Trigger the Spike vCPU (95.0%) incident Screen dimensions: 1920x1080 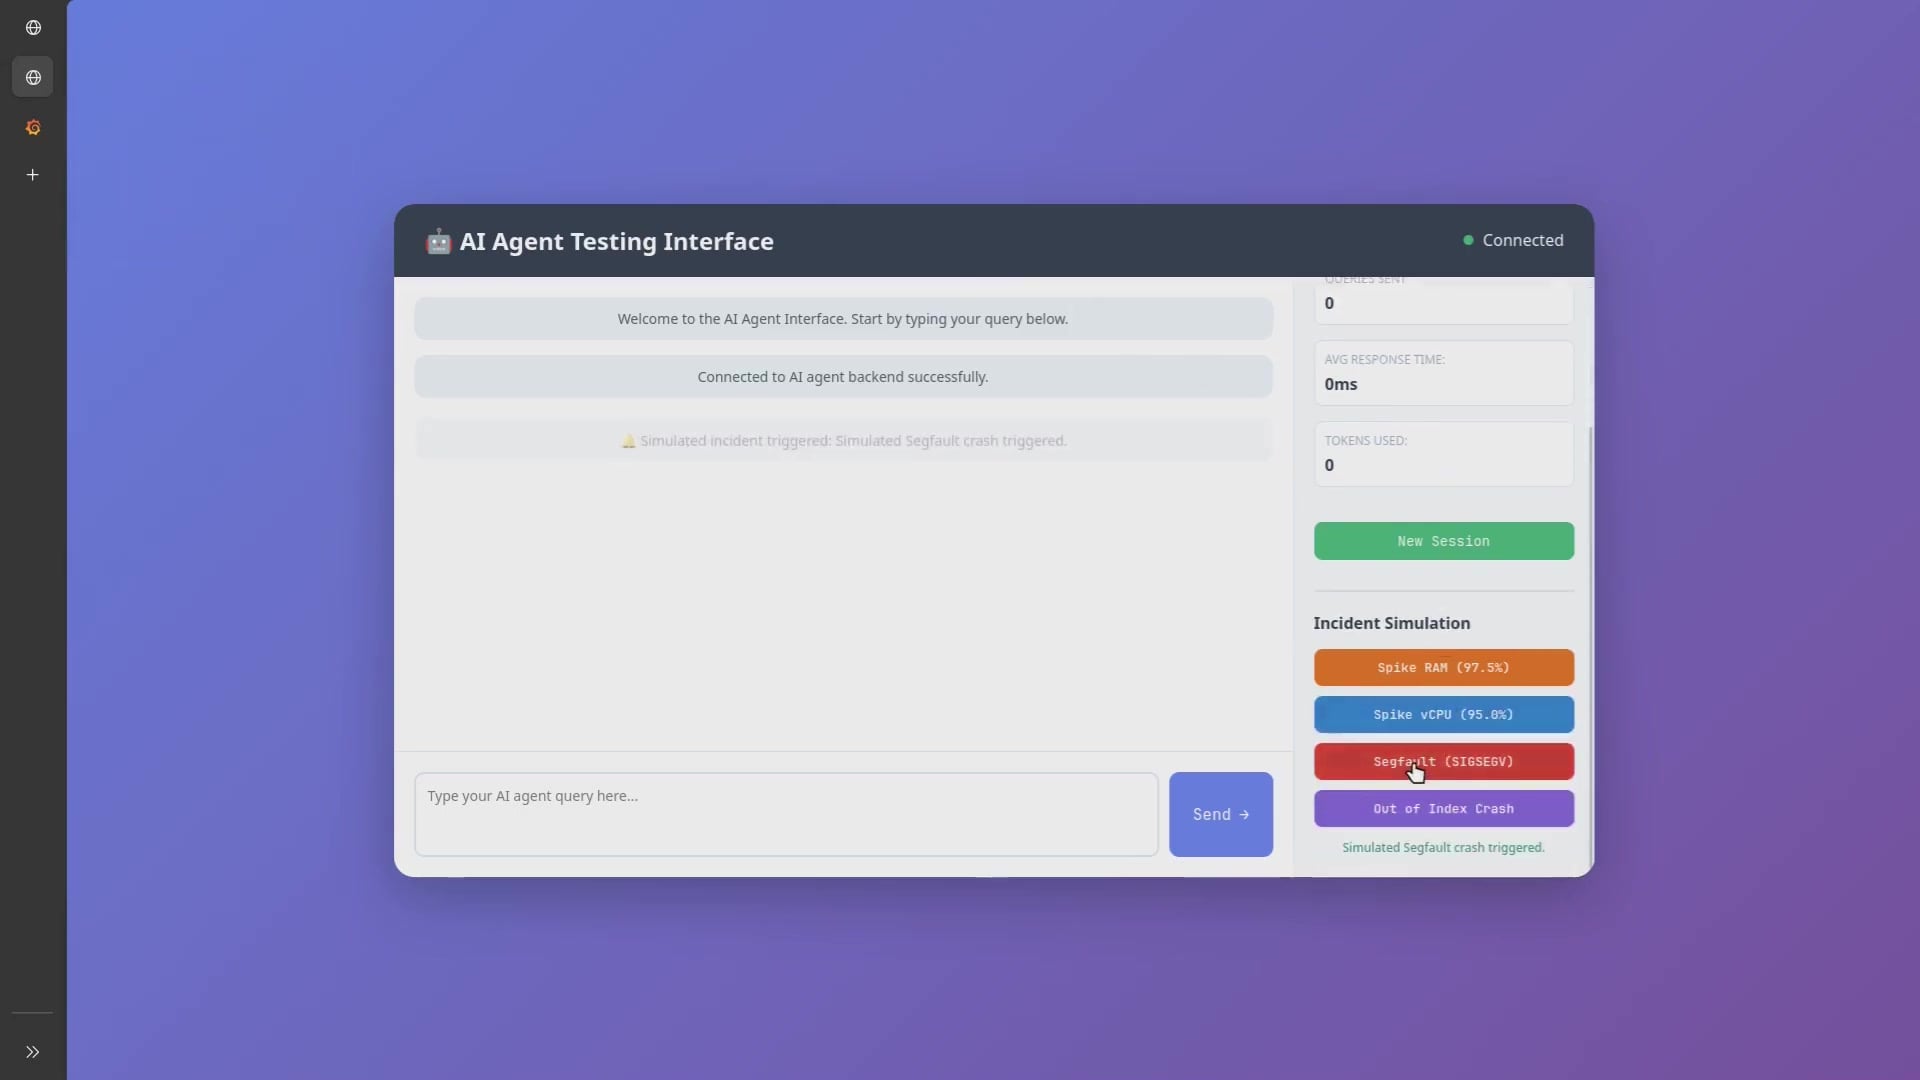1443,715
